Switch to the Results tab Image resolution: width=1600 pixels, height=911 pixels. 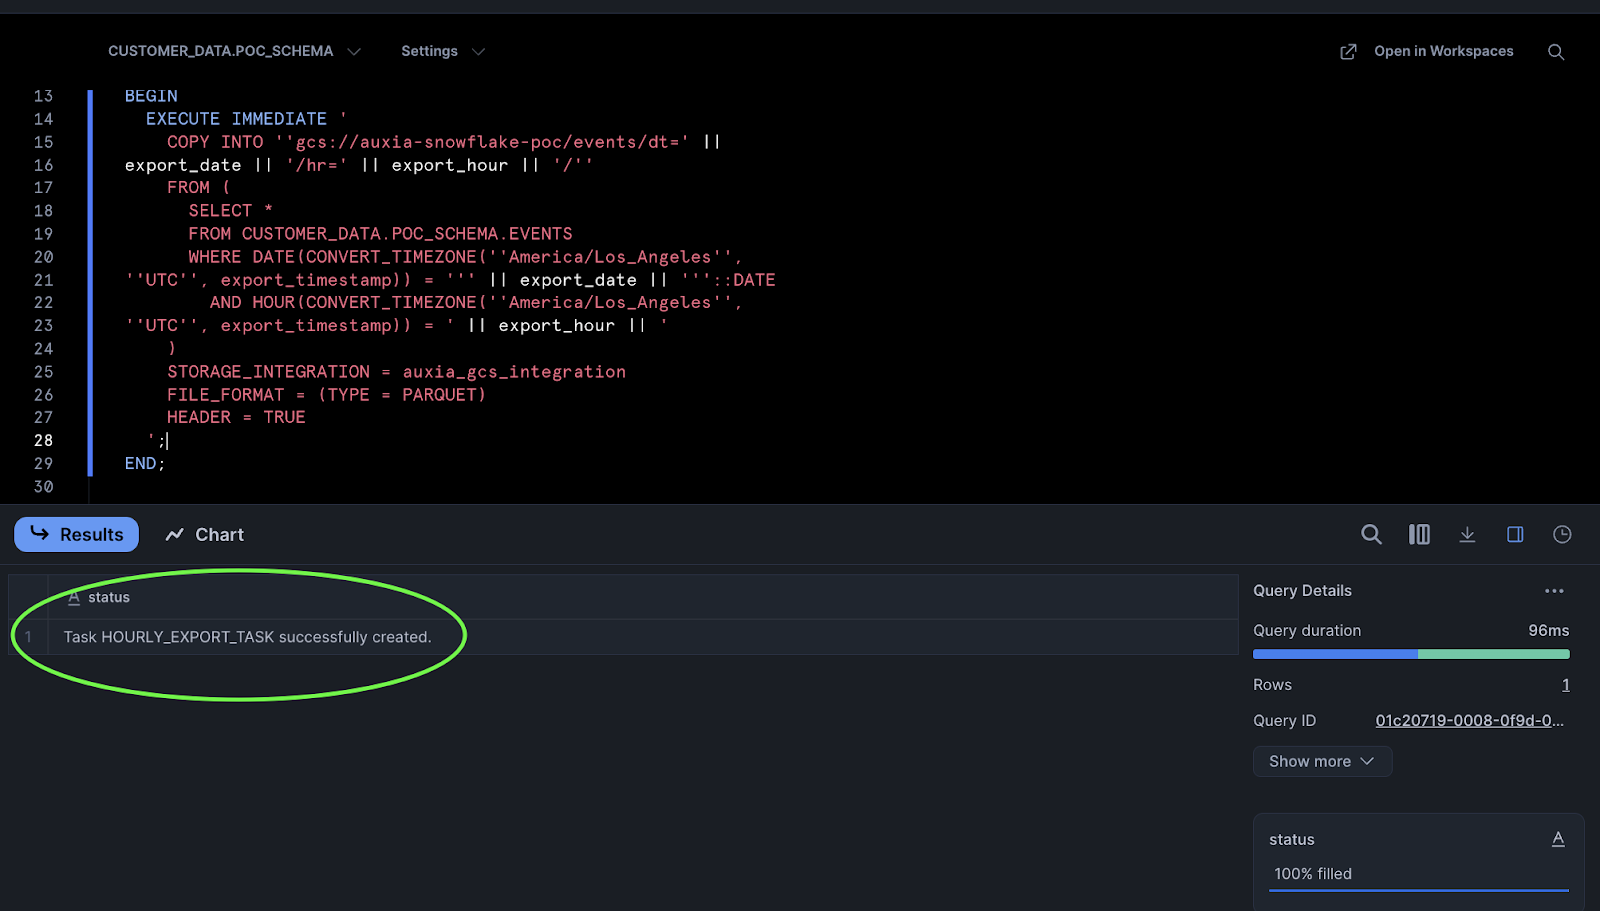pyautogui.click(x=77, y=535)
